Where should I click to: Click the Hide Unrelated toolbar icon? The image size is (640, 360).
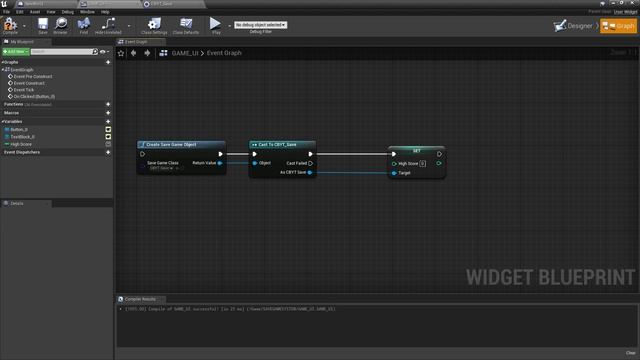(x=108, y=24)
